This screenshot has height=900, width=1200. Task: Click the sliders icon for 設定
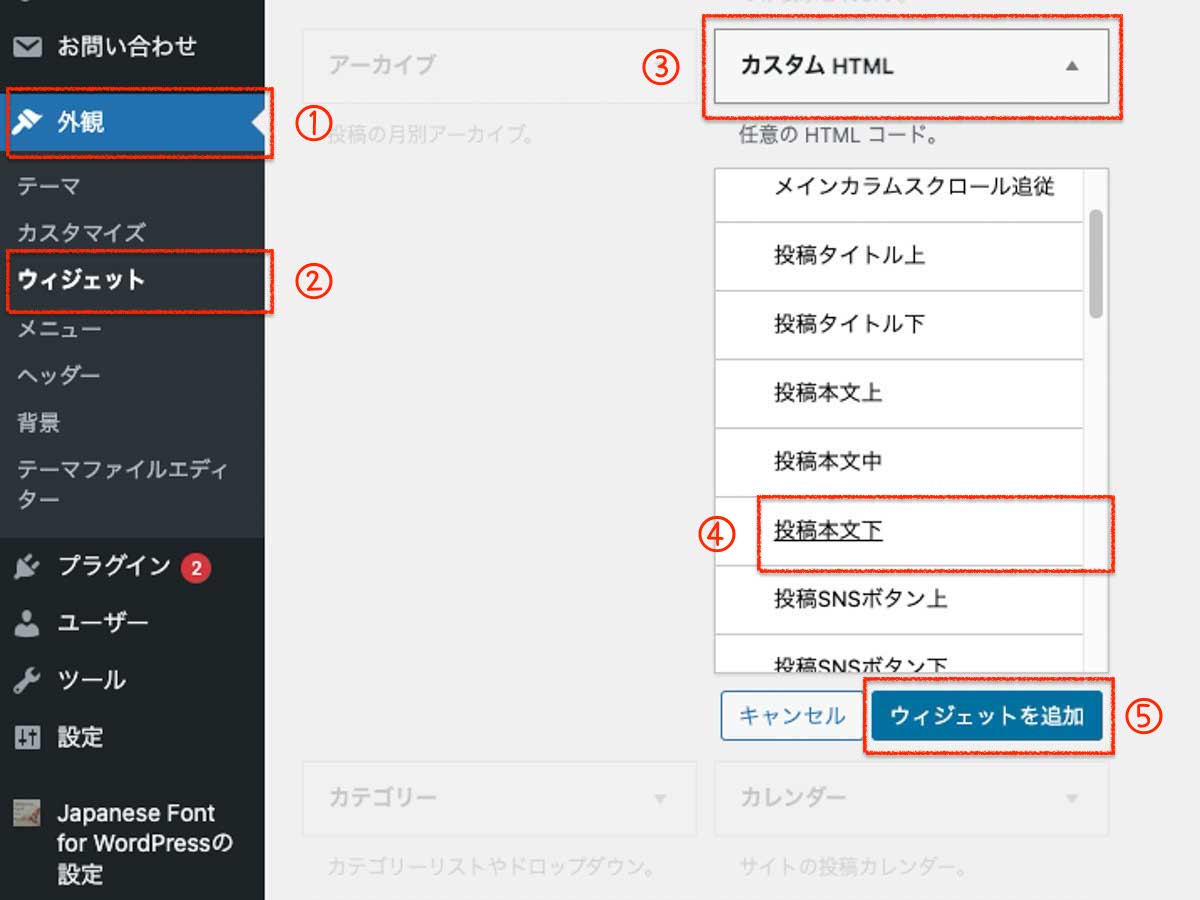pos(27,738)
